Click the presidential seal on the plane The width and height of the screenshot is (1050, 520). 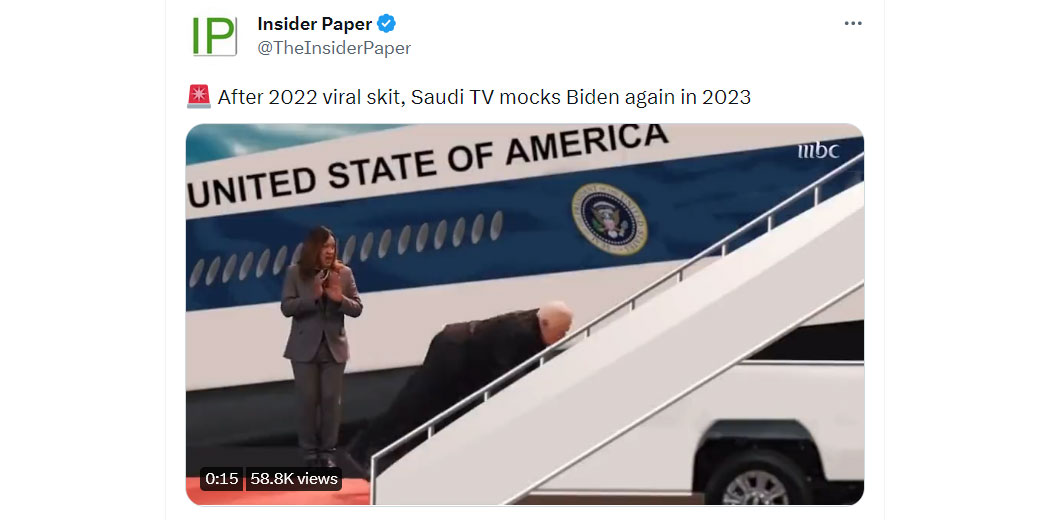pos(609,220)
